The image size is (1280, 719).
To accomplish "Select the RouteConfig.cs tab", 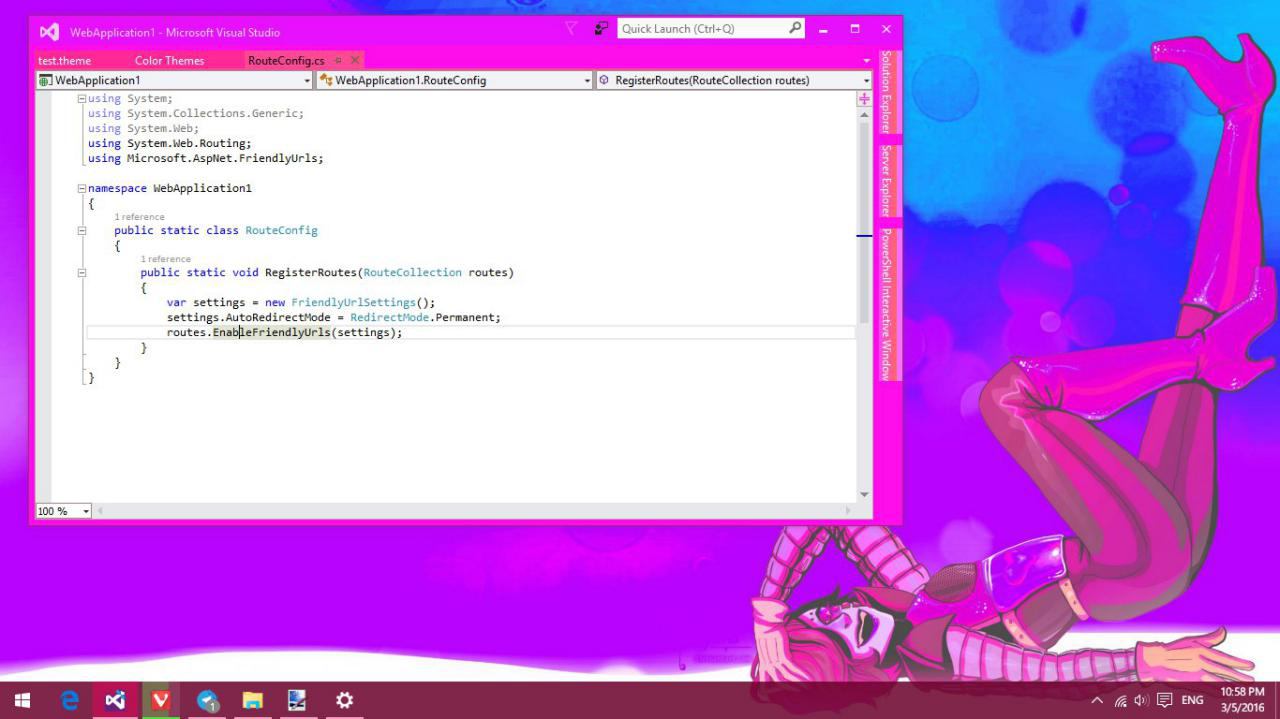I will pos(286,60).
